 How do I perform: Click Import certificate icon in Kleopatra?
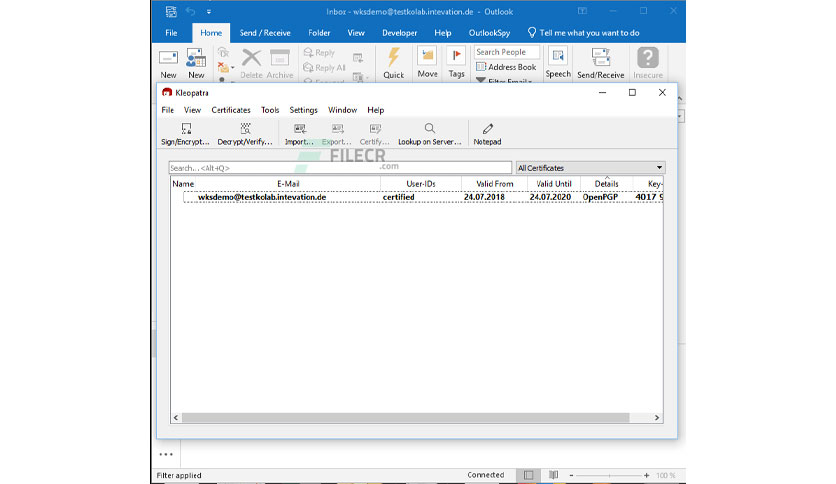coord(300,128)
